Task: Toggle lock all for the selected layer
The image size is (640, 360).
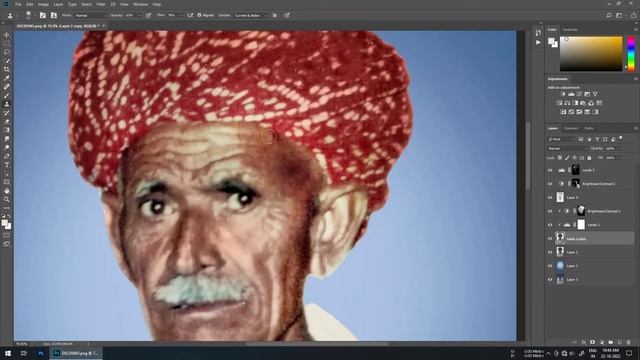Action: [x=589, y=158]
